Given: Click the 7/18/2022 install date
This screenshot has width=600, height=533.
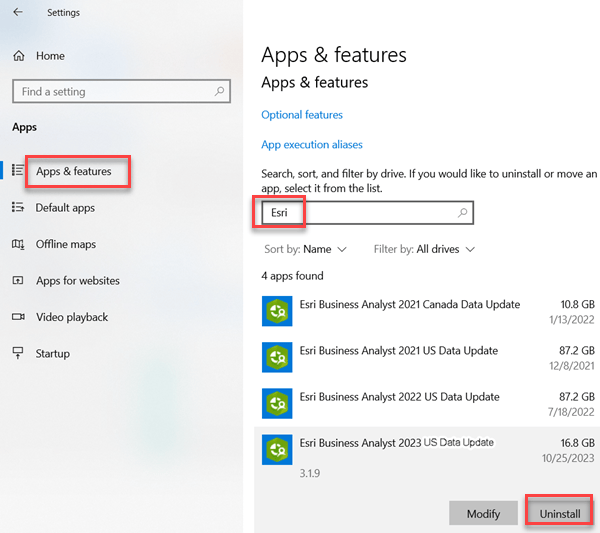Looking at the screenshot, I should click(x=571, y=412).
